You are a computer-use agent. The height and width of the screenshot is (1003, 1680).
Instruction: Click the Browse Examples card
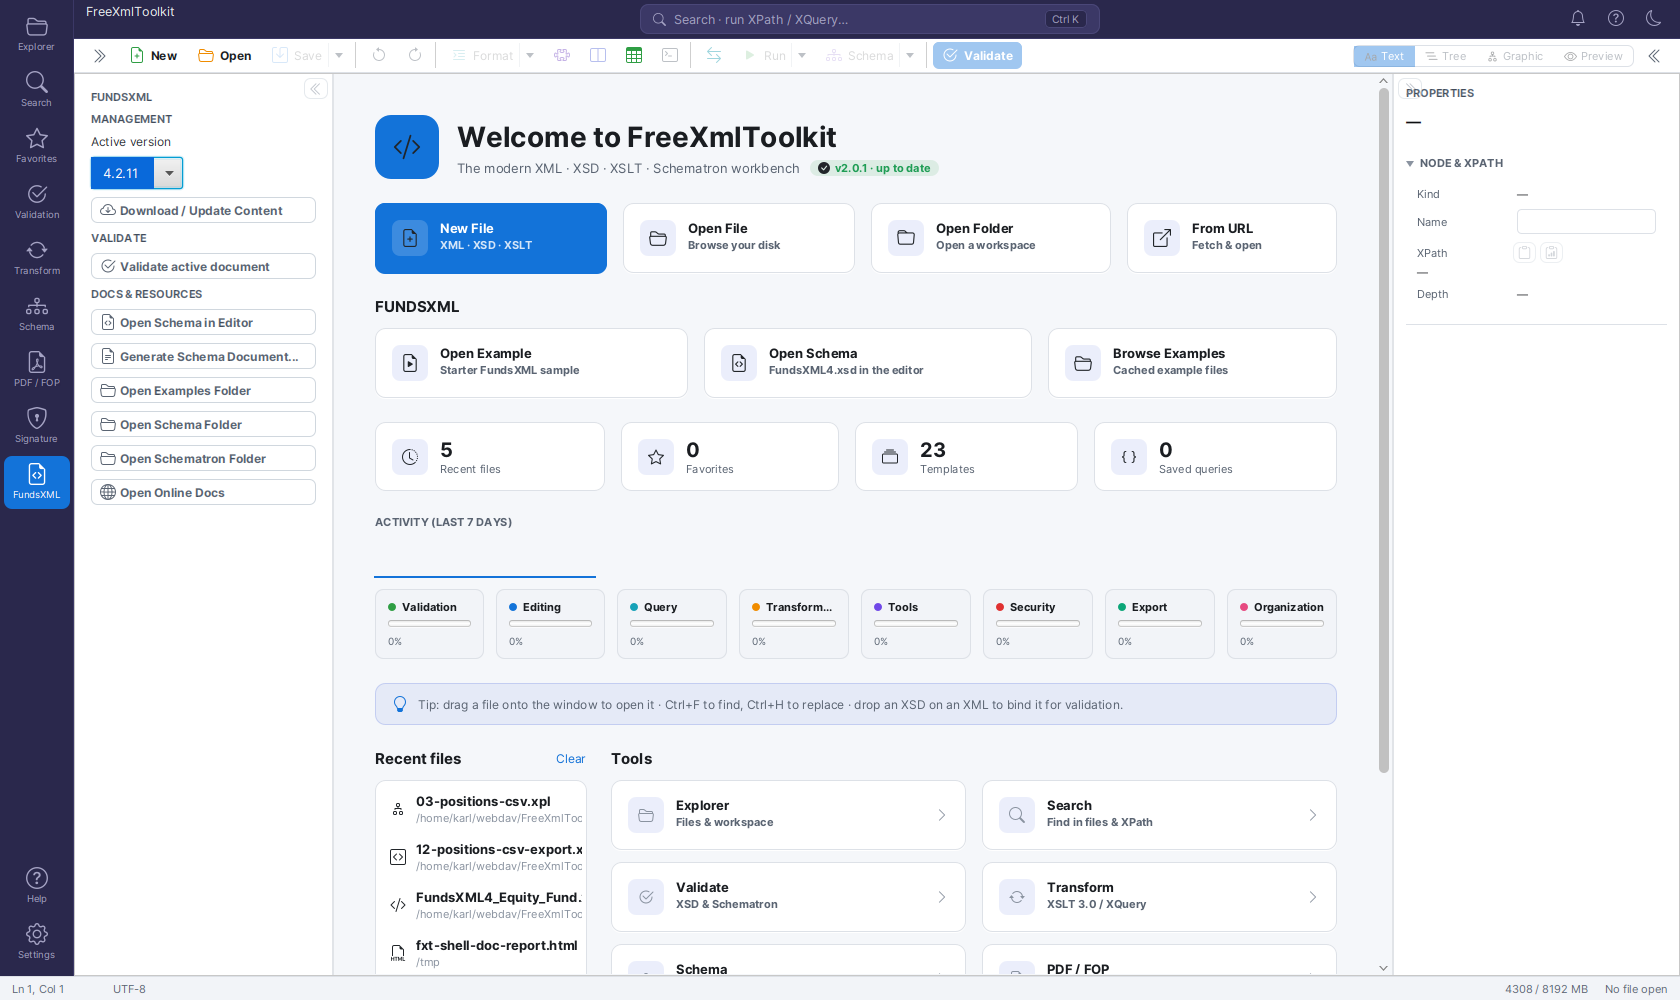[x=1192, y=363]
